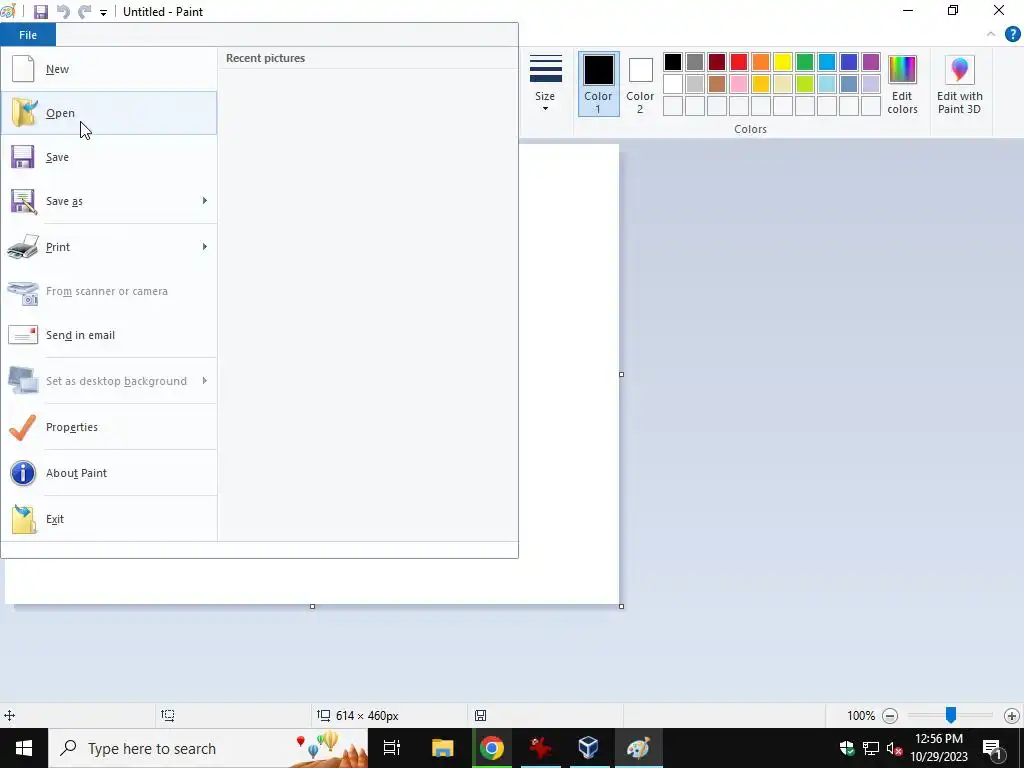Viewport: 1024px width, 768px height.
Task: Pick the dark red color swatch
Action: coord(716,62)
